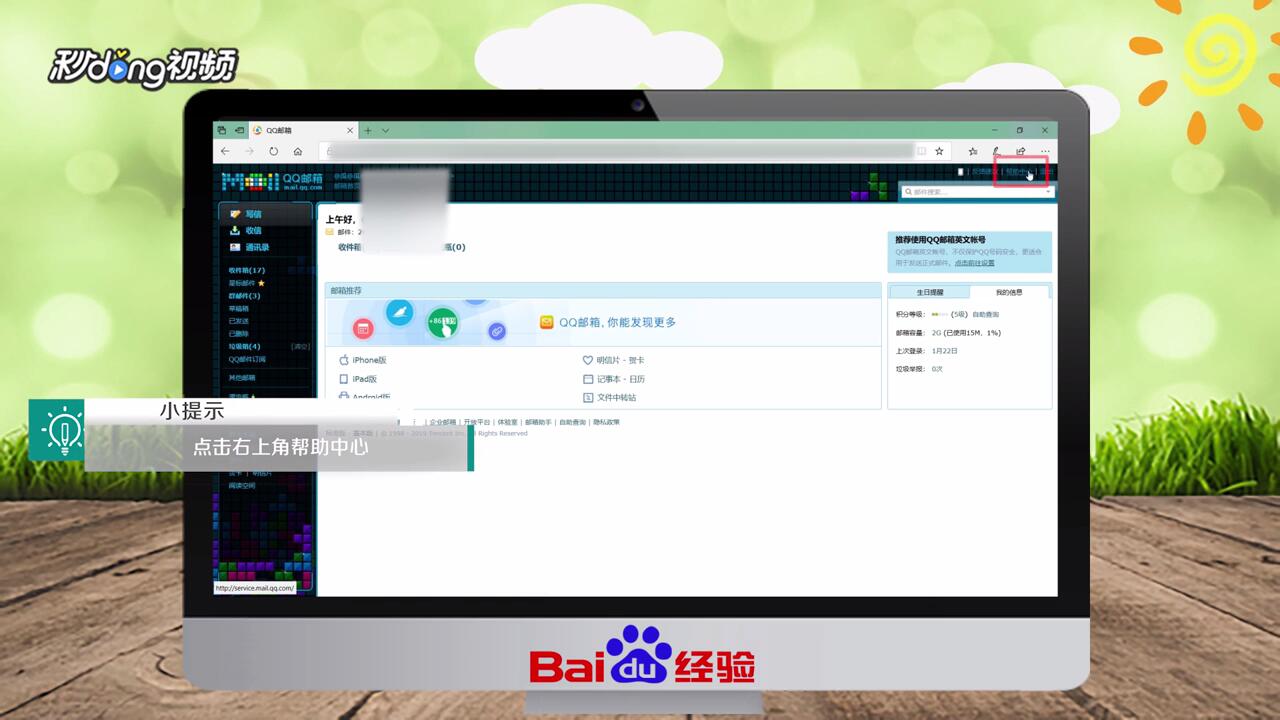This screenshot has height=720, width=1280.
Task: Open the 已删除 folder
Action: coord(238,334)
